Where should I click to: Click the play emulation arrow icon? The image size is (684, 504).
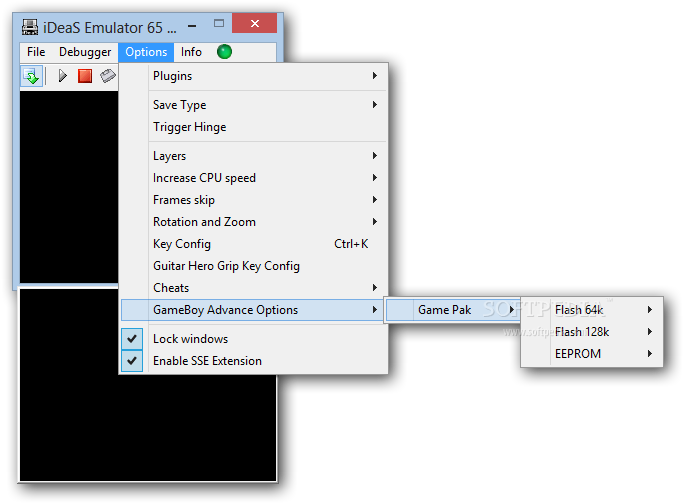click(62, 76)
